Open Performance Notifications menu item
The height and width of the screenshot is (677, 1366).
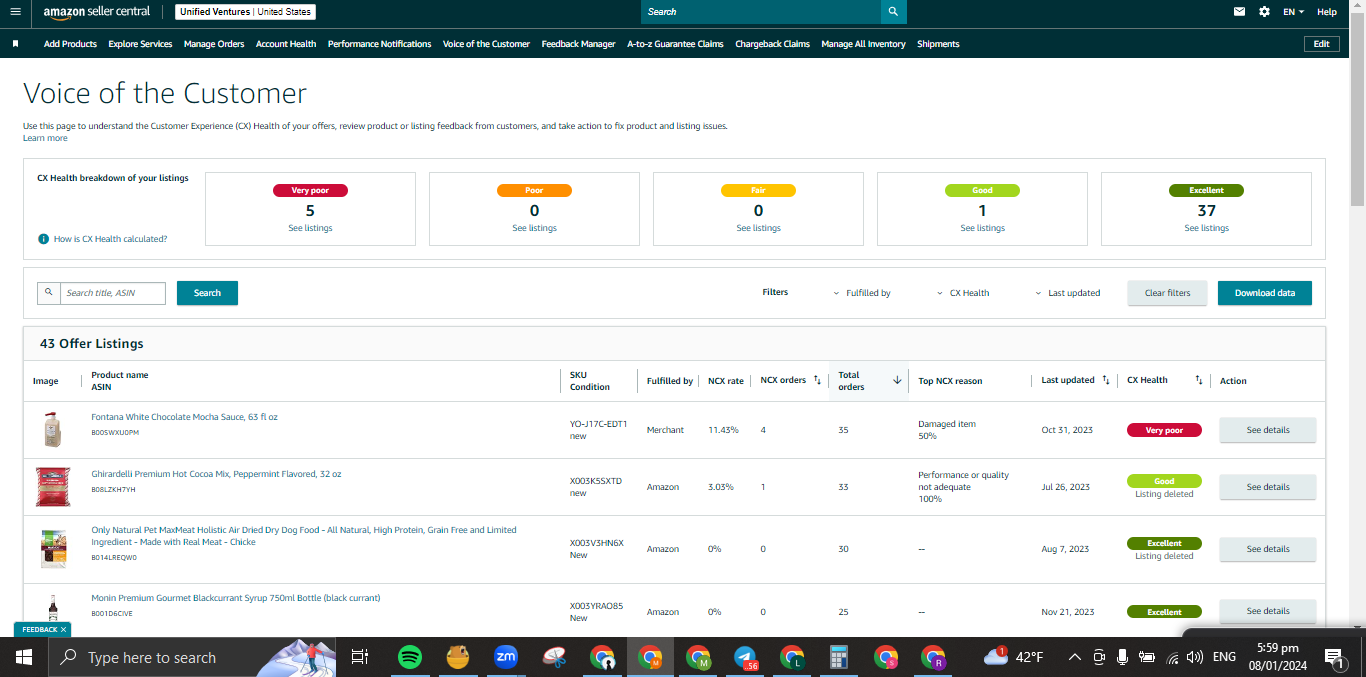point(380,44)
